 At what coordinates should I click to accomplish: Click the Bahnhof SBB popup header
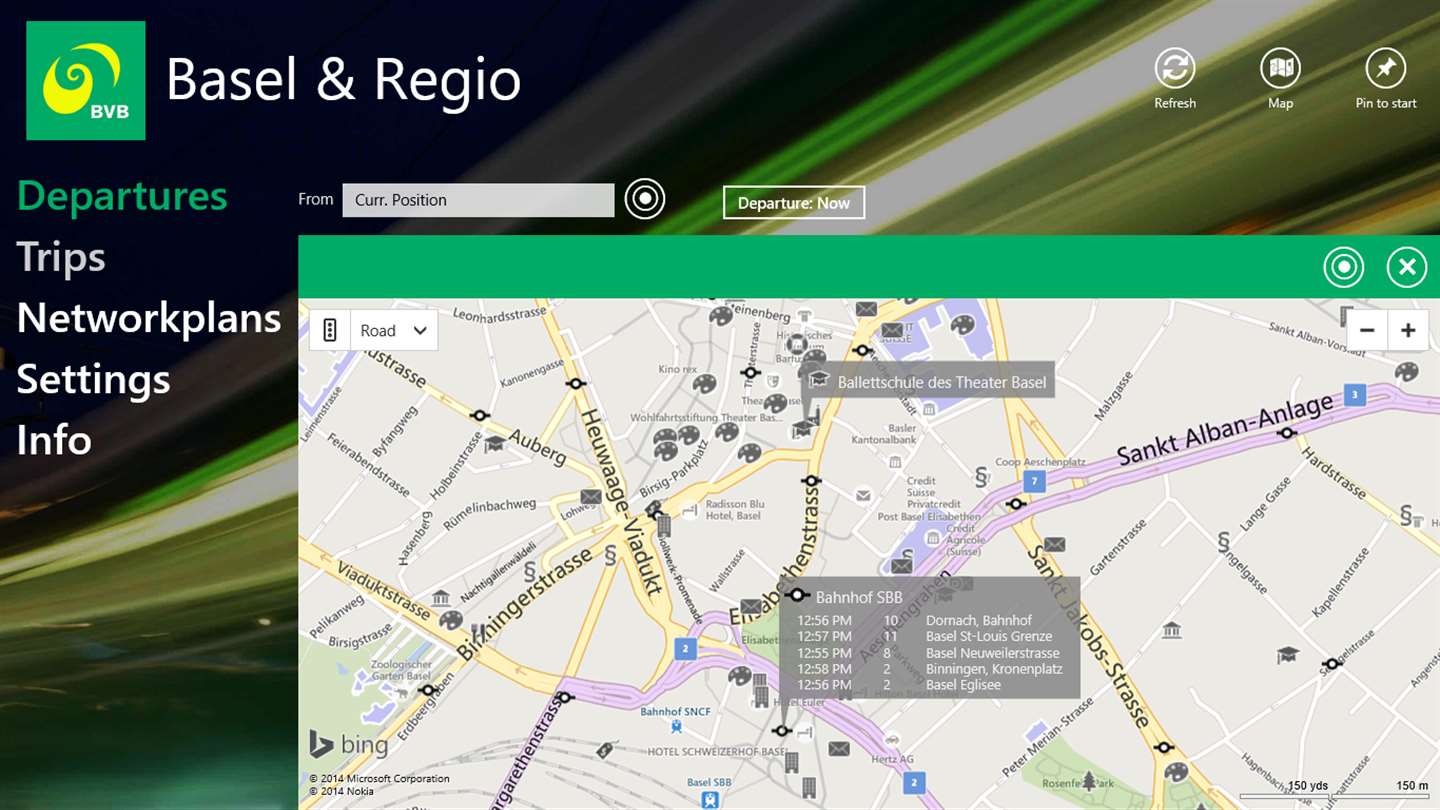[x=859, y=597]
